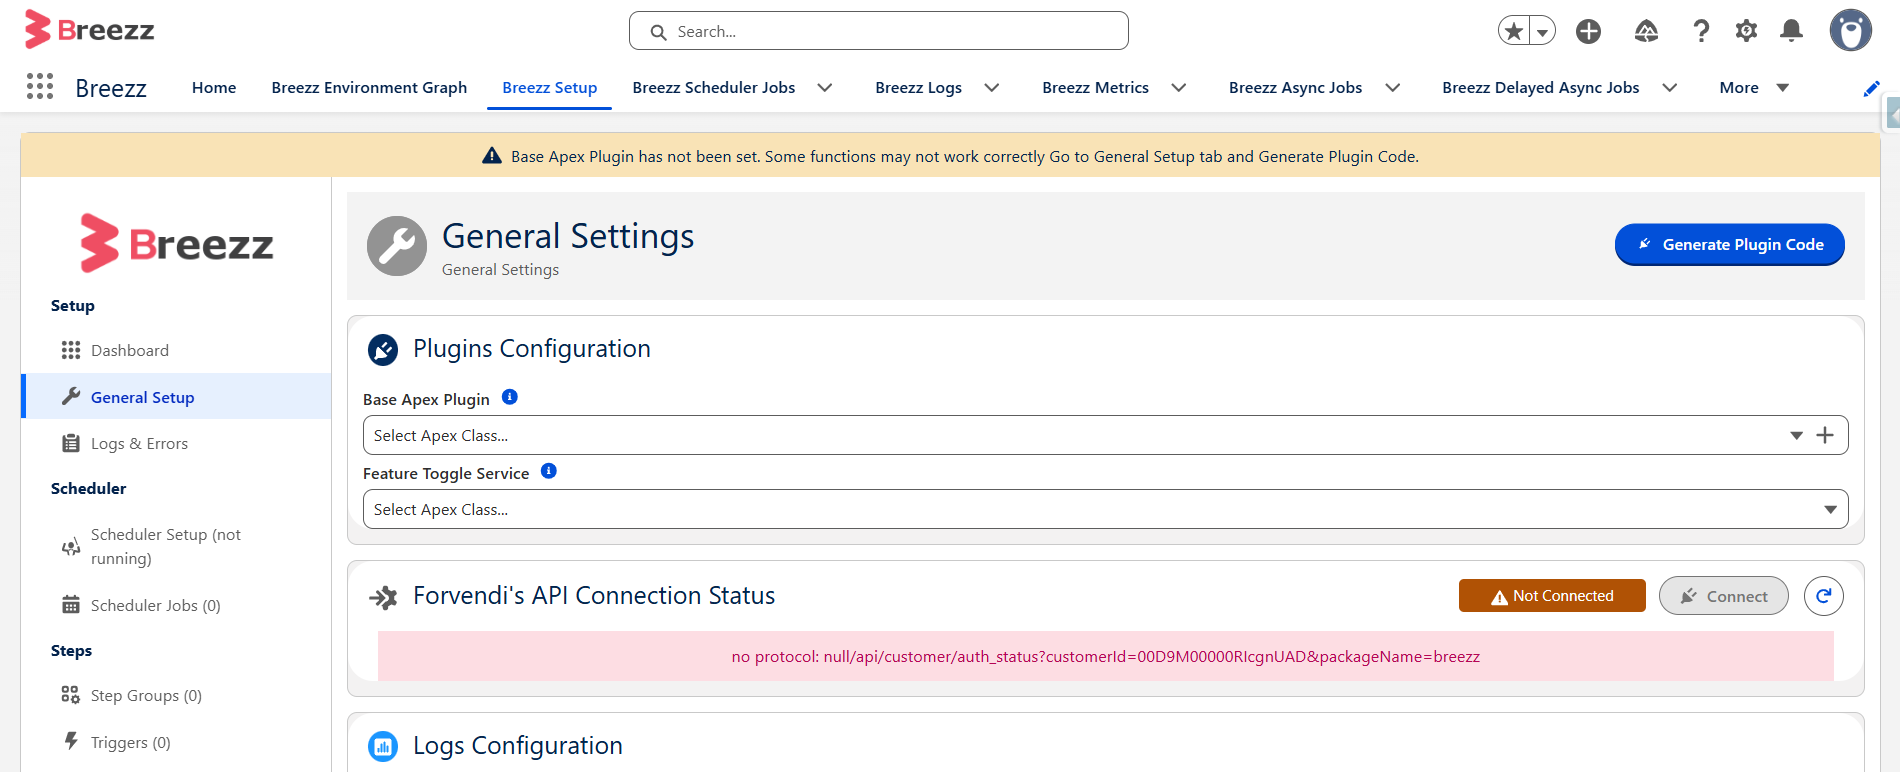Viewport: 1900px width, 772px height.
Task: Open the notifications bell
Action: click(1791, 31)
